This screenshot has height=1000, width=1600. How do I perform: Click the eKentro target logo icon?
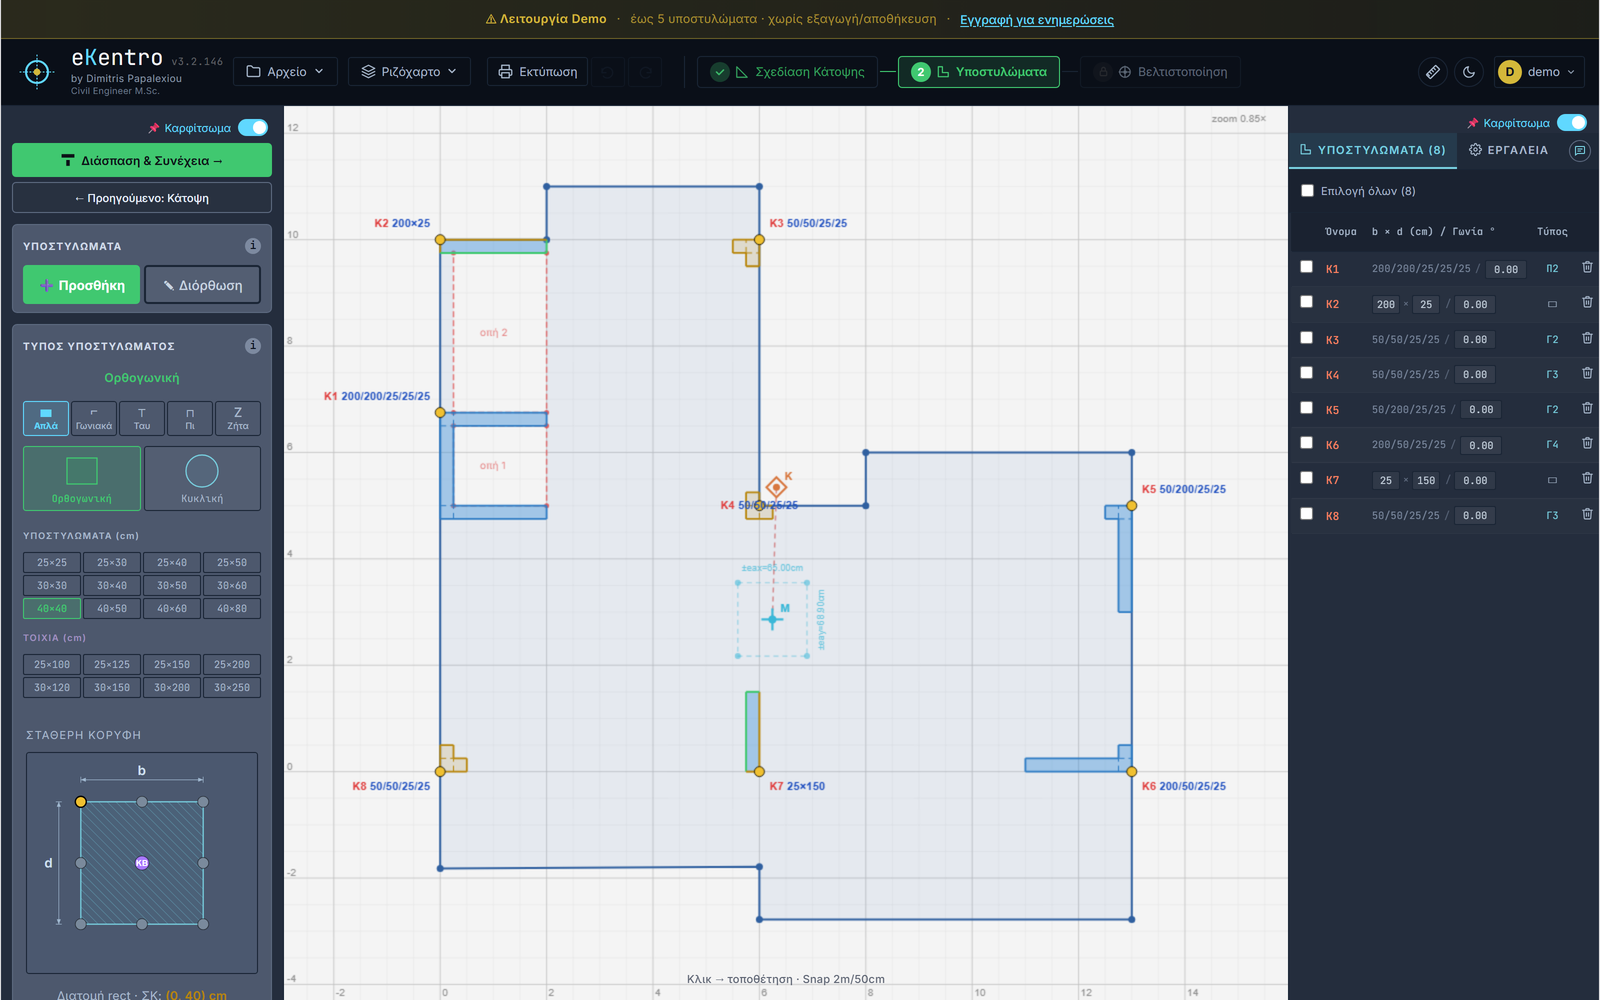tap(37, 72)
